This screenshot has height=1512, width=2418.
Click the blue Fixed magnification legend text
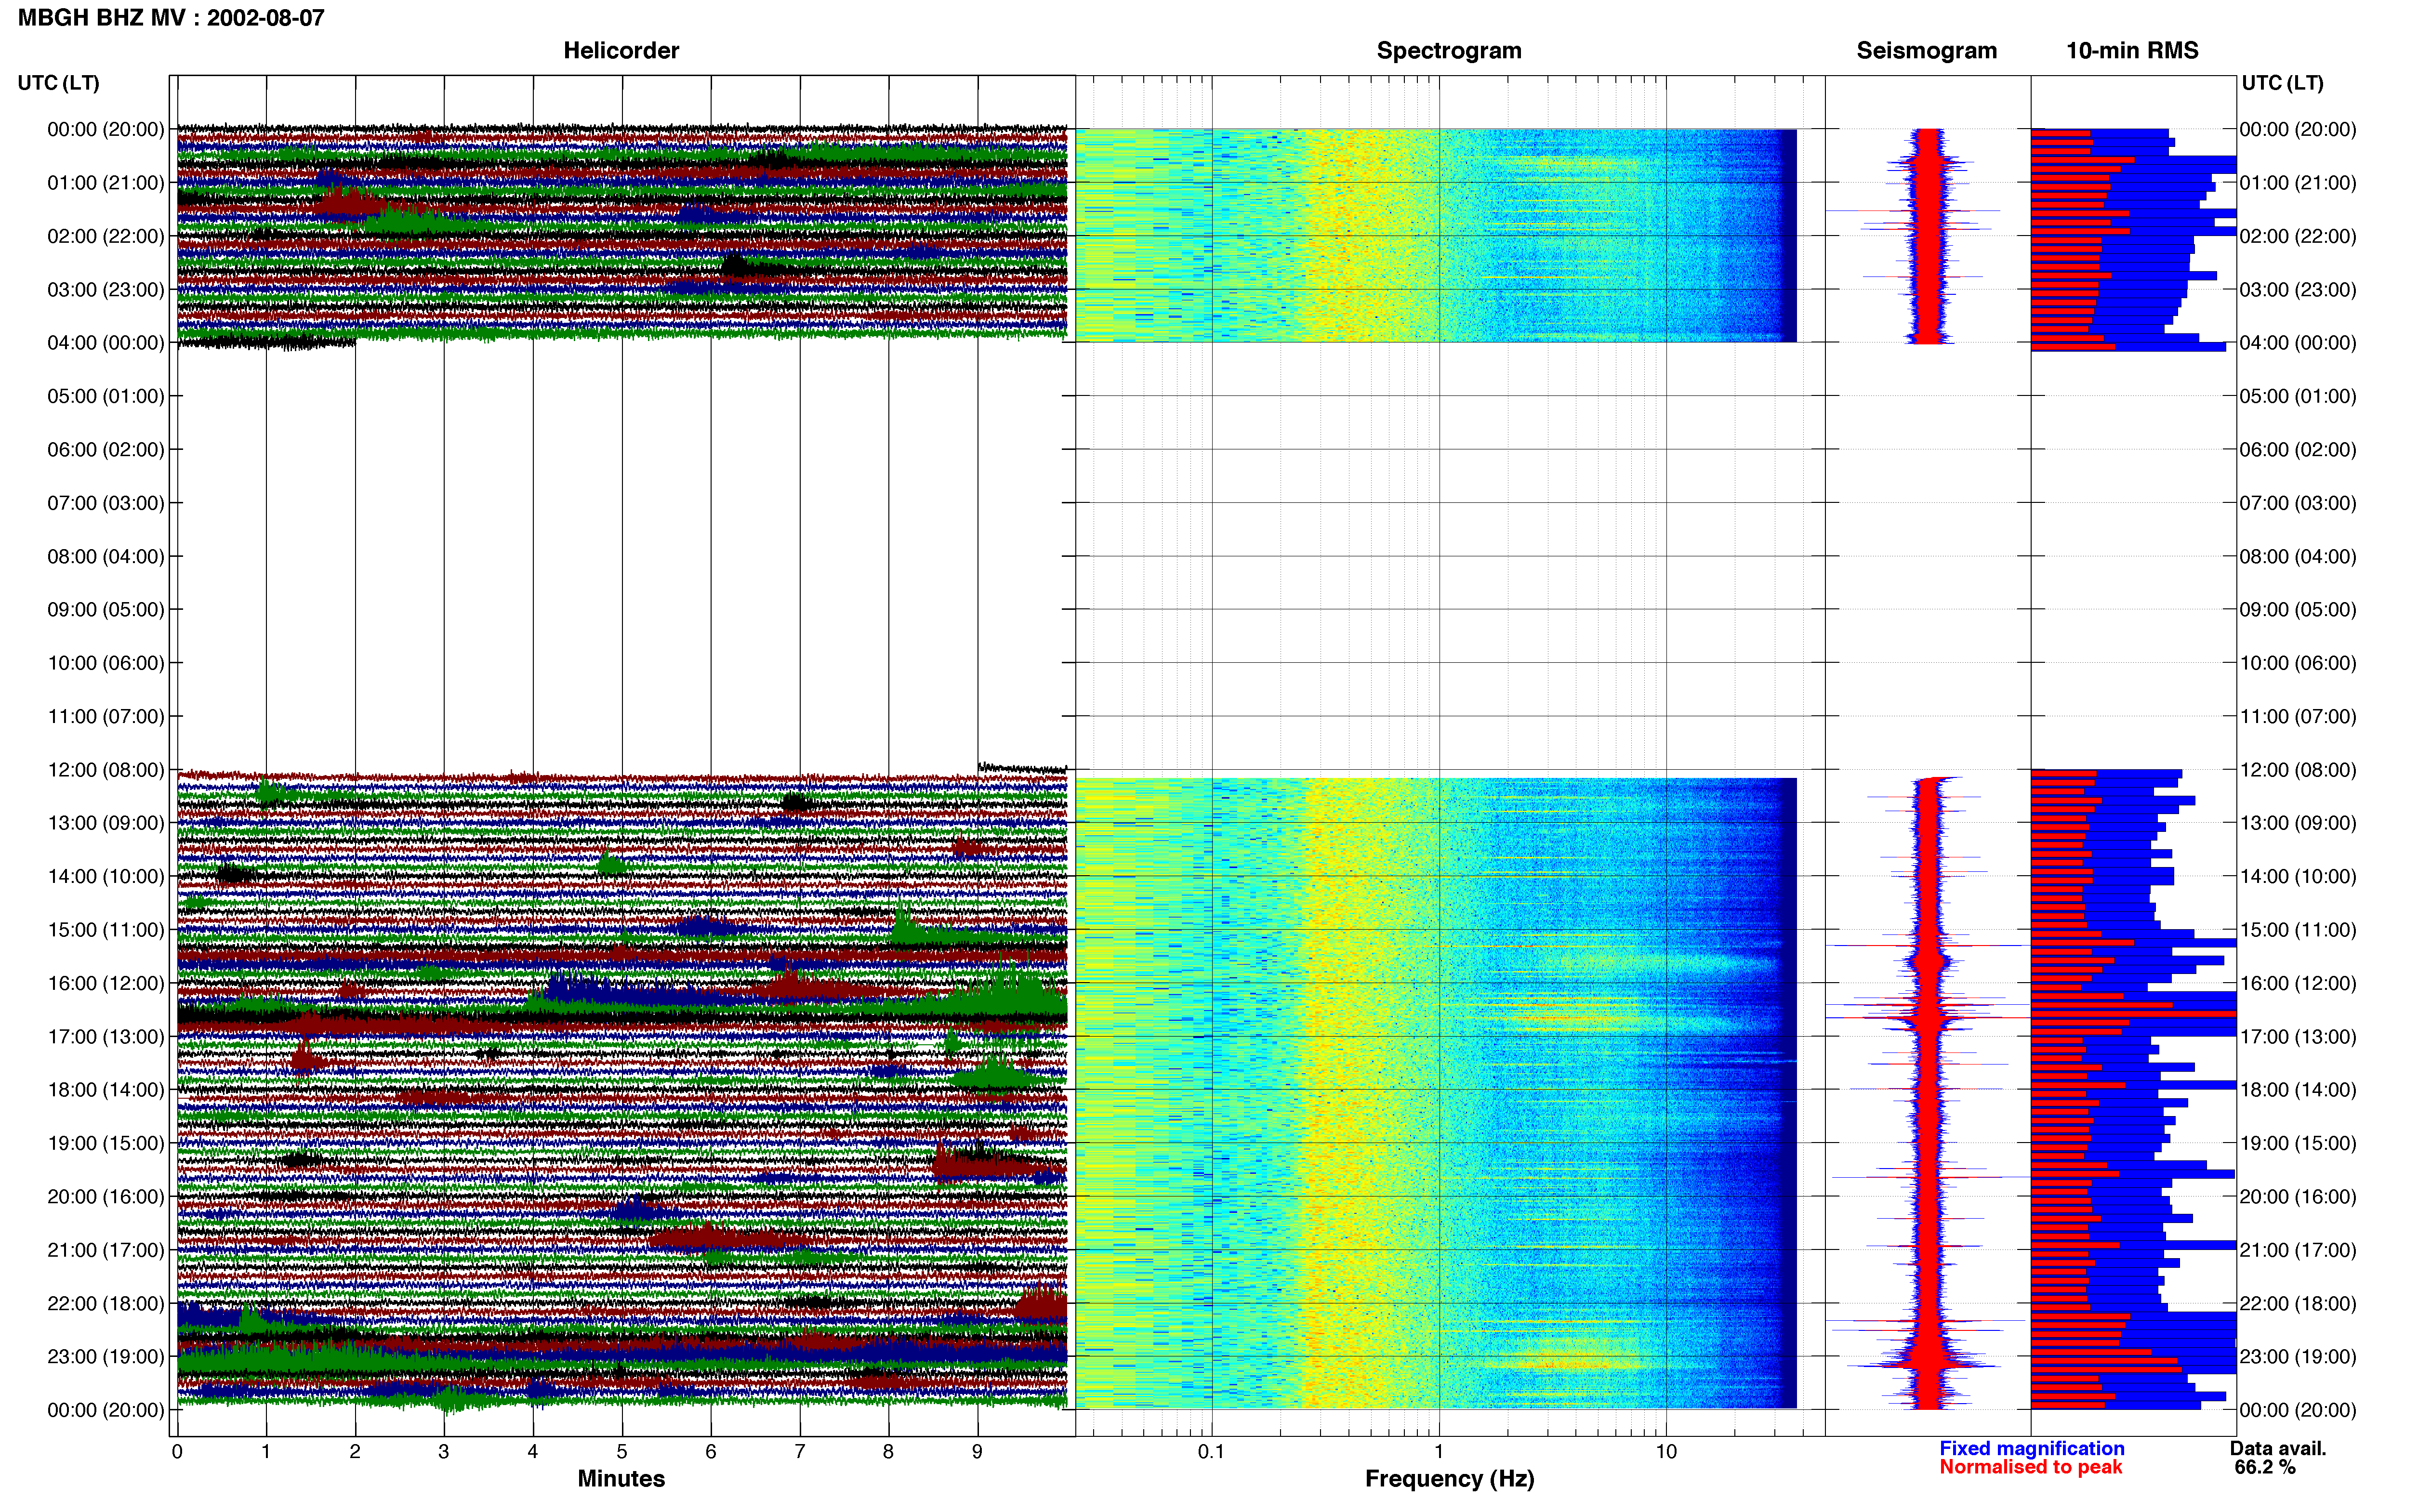2031,1448
